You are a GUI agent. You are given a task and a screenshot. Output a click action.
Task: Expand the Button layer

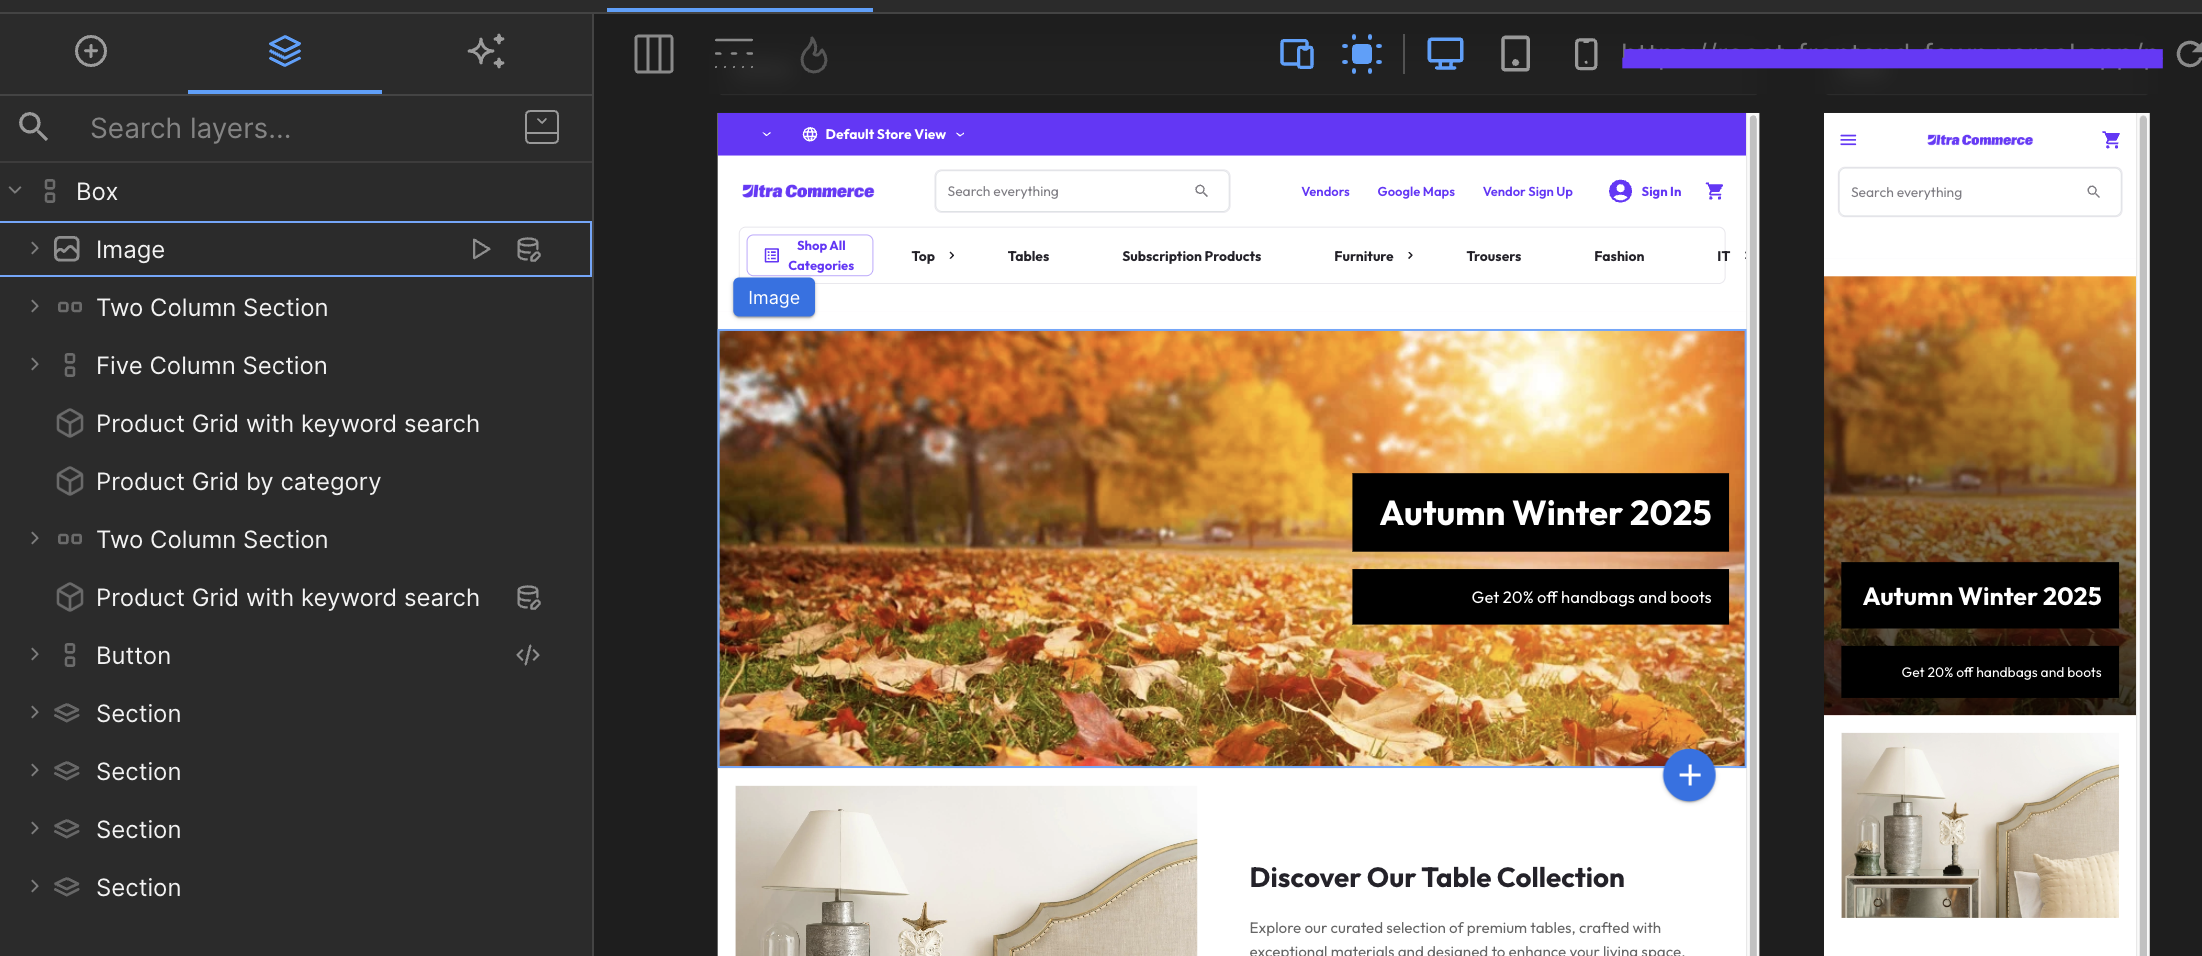coord(35,654)
